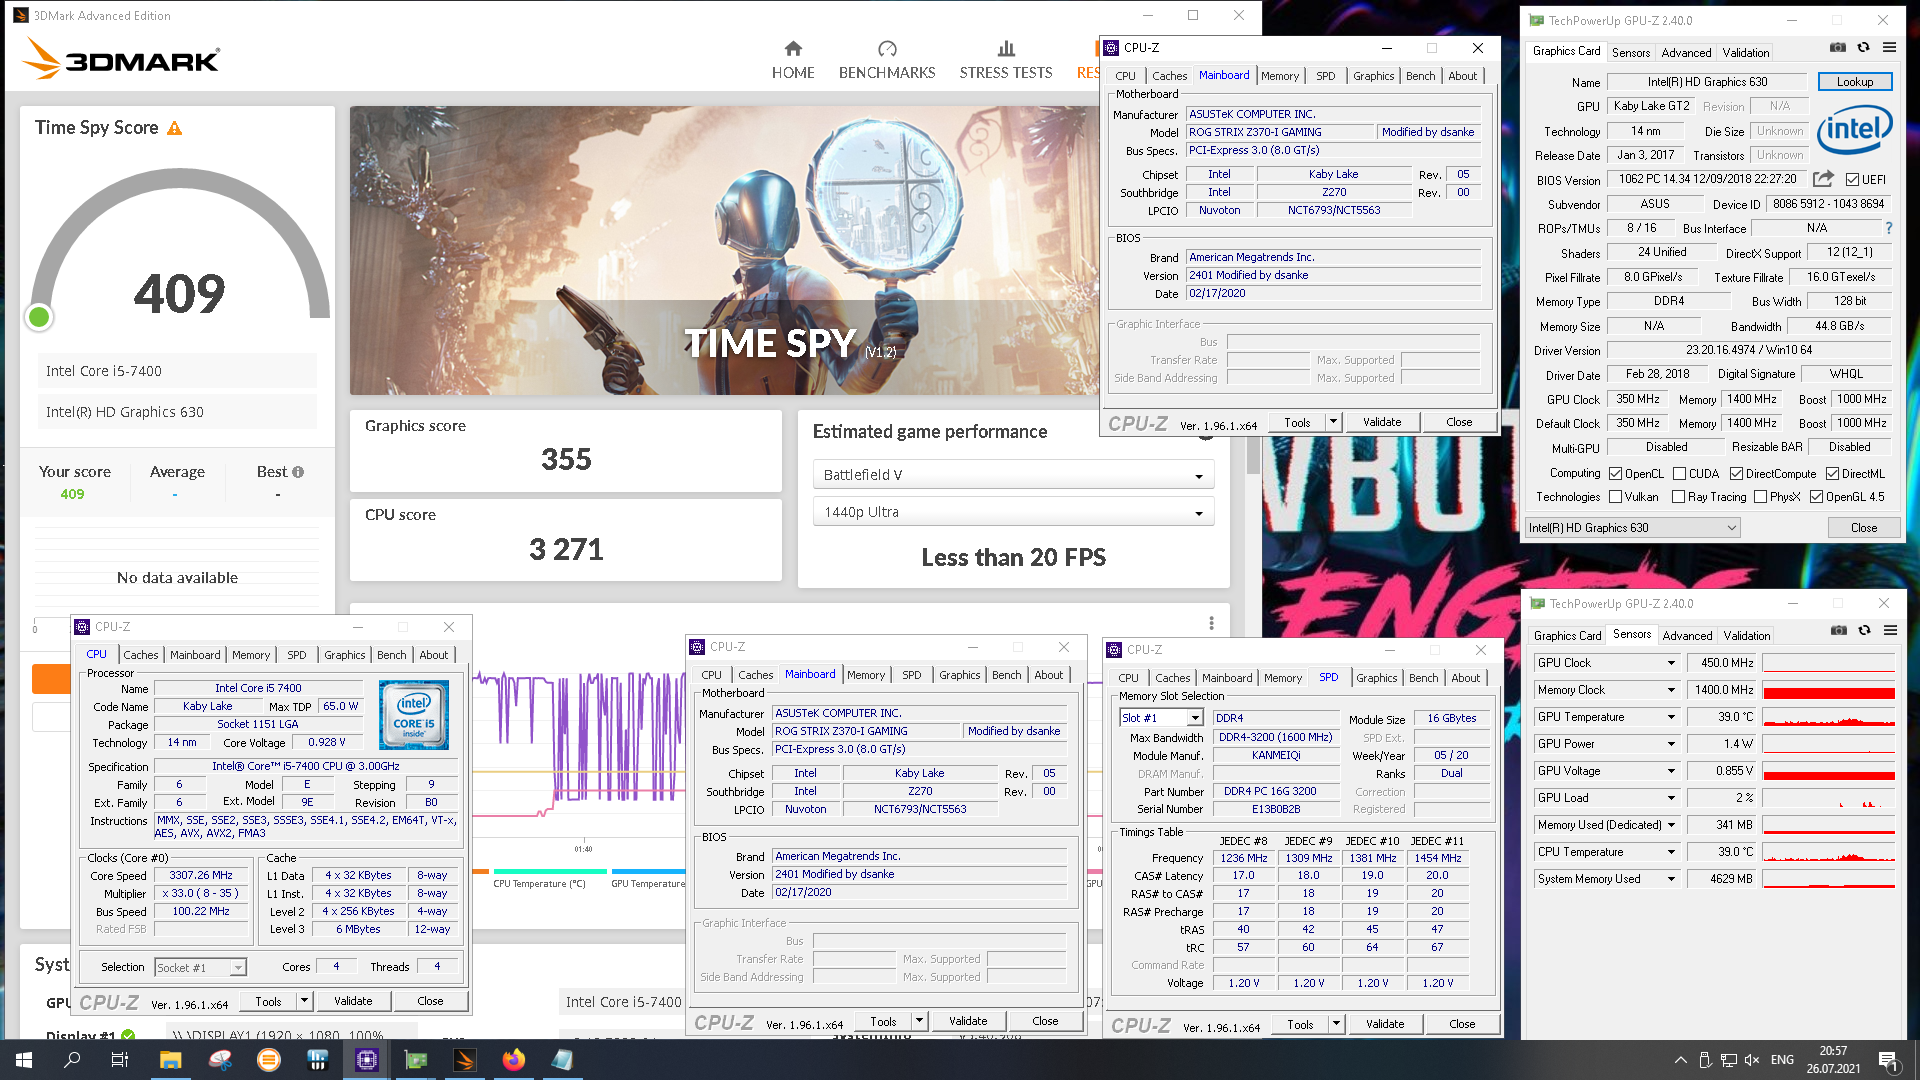This screenshot has height=1080, width=1920.
Task: Open Firefox from the taskbar
Action: pyautogui.click(x=514, y=1060)
